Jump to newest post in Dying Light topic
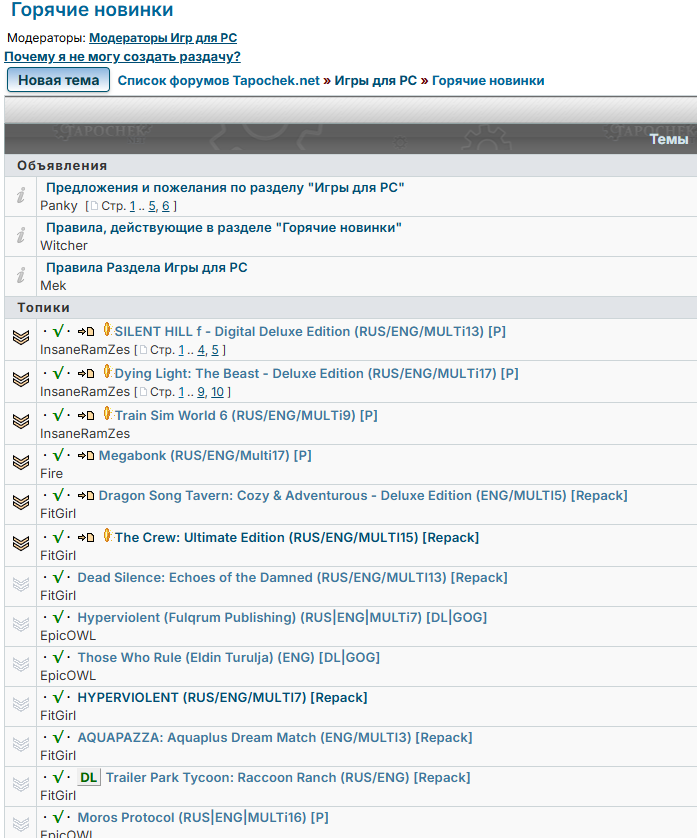This screenshot has height=838, width=697. point(86,374)
